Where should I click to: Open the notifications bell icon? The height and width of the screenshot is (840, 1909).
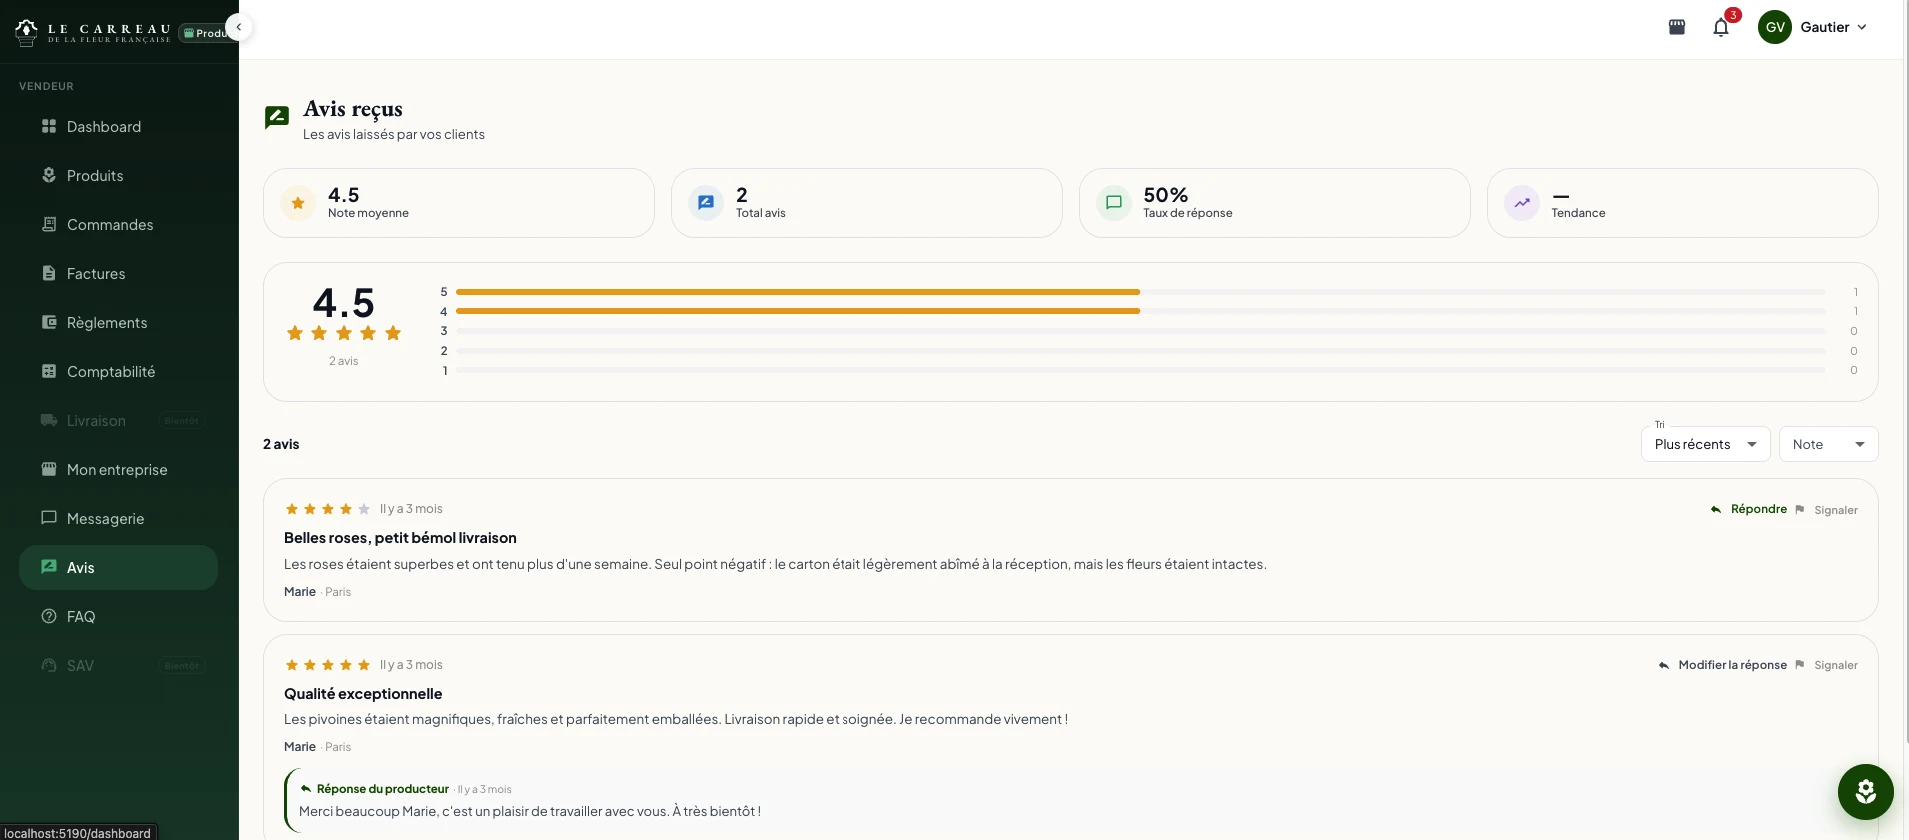tap(1721, 27)
